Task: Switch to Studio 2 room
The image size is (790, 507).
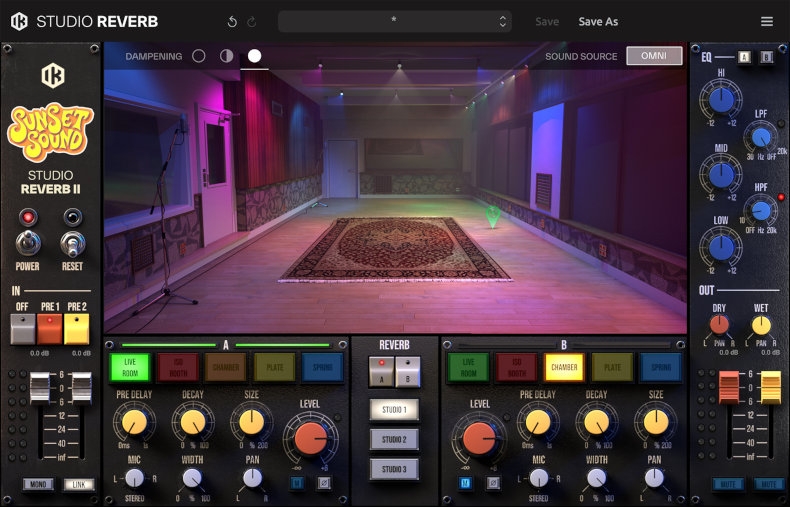Action: point(394,439)
